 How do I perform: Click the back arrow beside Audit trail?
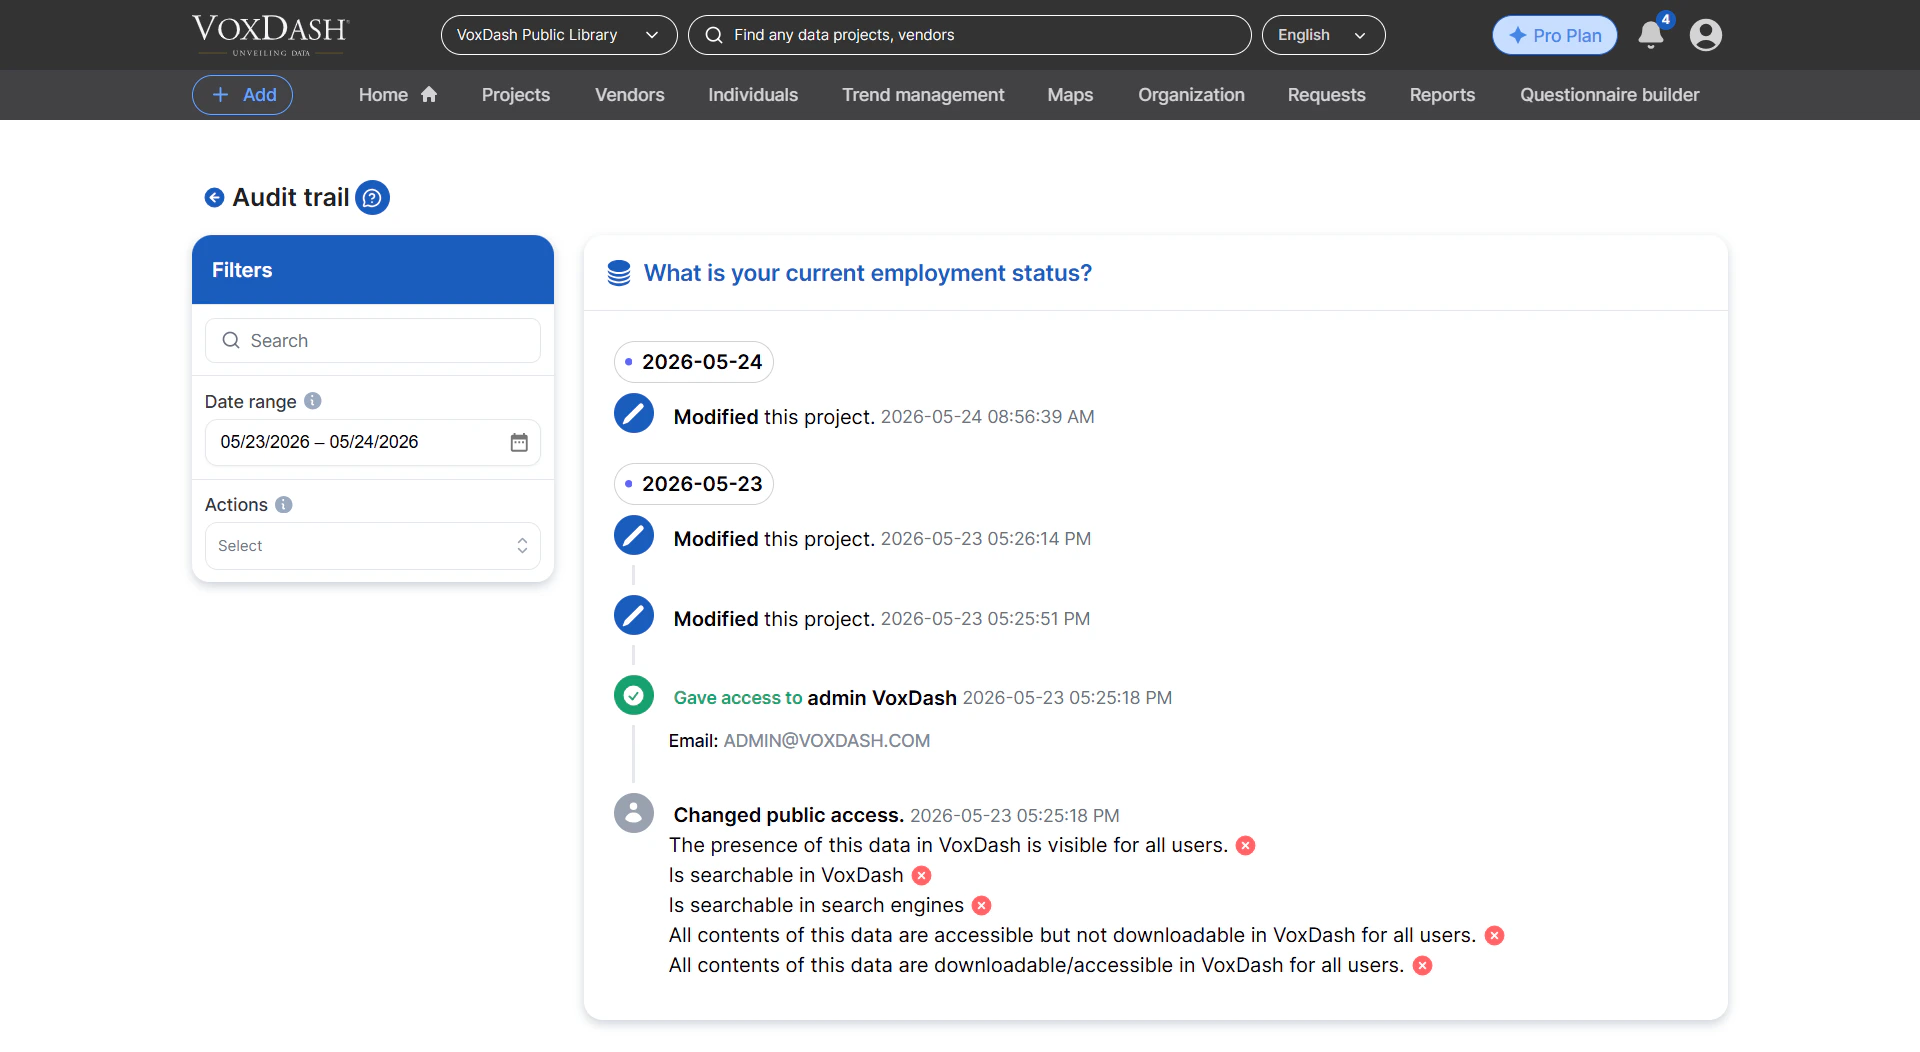[214, 198]
